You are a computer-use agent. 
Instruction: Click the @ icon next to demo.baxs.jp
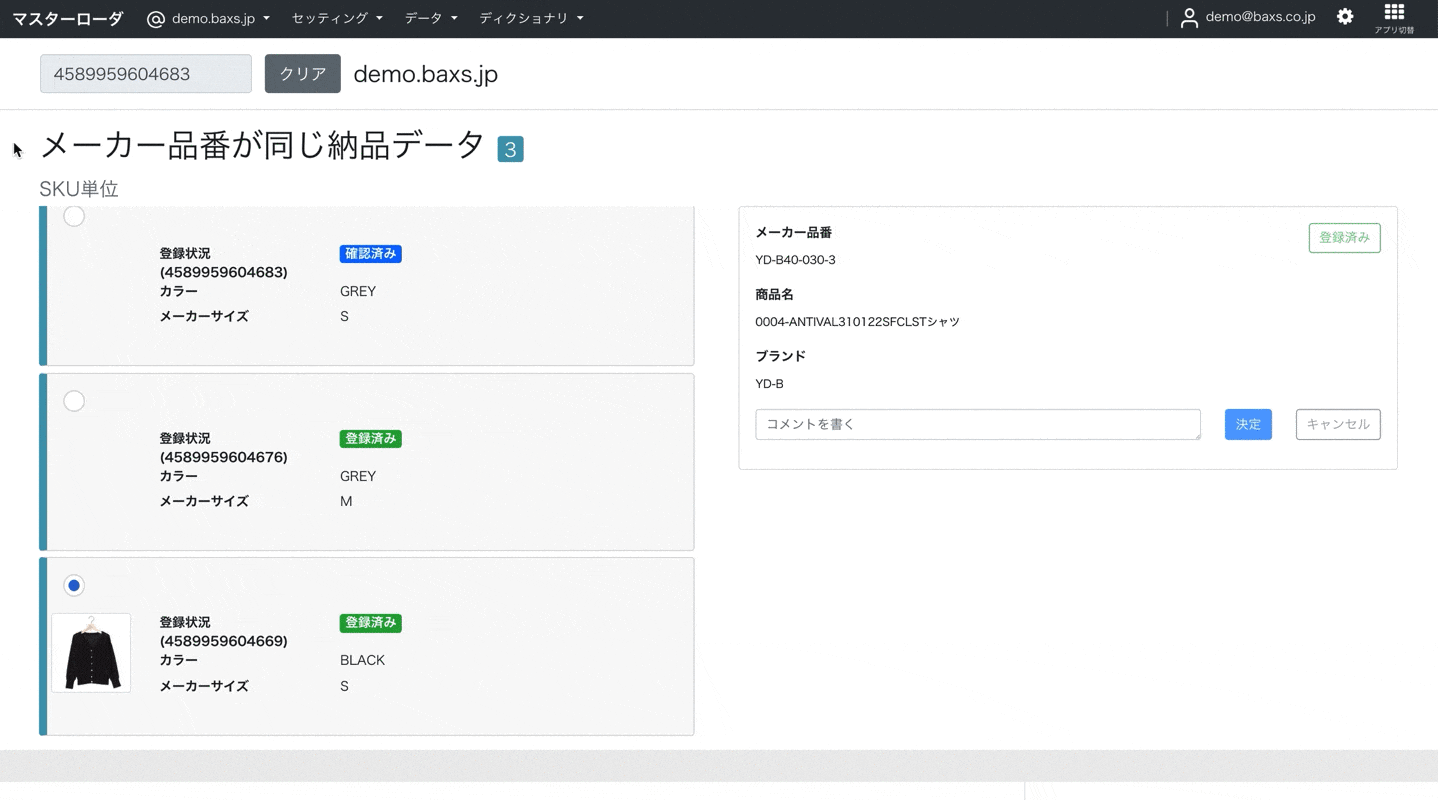pyautogui.click(x=155, y=17)
